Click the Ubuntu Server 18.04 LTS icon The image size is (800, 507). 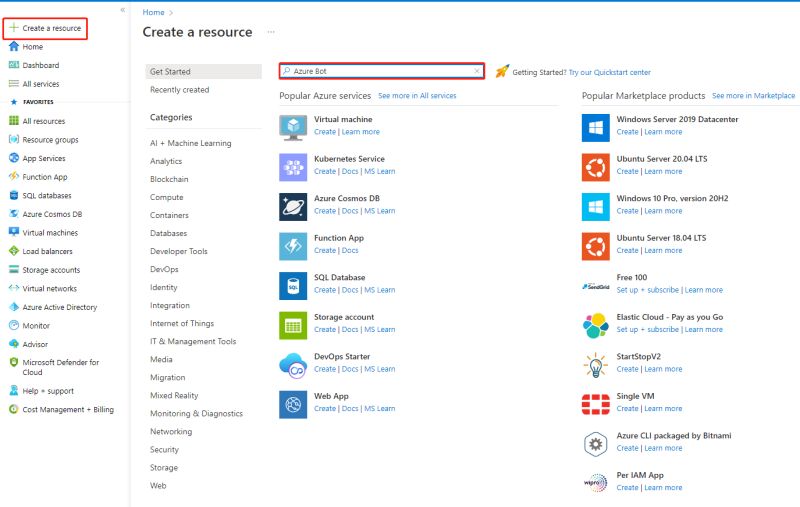pos(595,246)
